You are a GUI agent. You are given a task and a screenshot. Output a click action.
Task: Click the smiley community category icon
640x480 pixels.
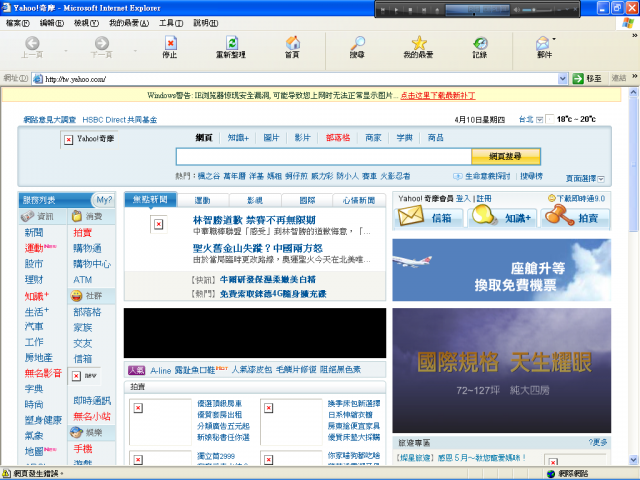tap(76, 296)
